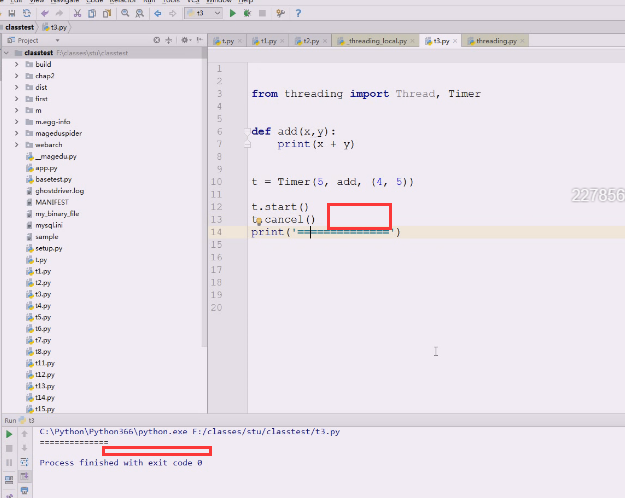Close the threading_local.py tab
Screen dimensions: 625x498
pos(412,41)
